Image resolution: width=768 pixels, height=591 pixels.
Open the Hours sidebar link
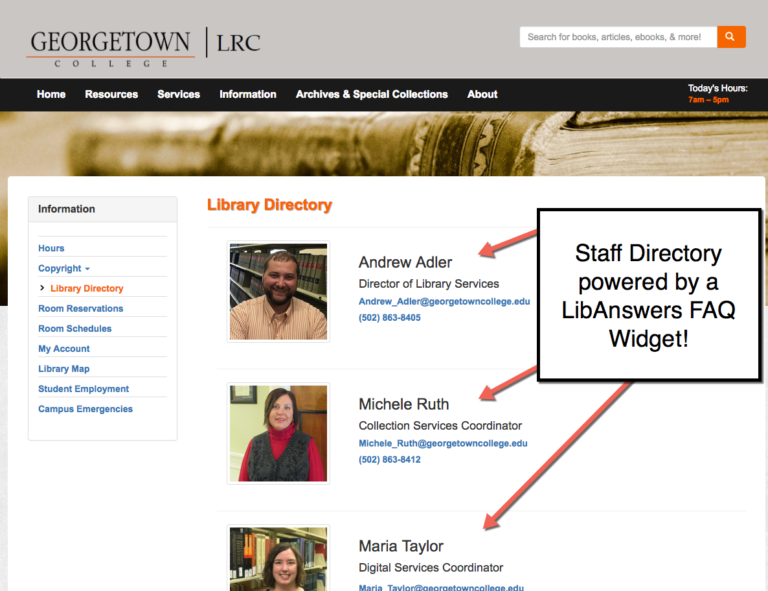(51, 248)
